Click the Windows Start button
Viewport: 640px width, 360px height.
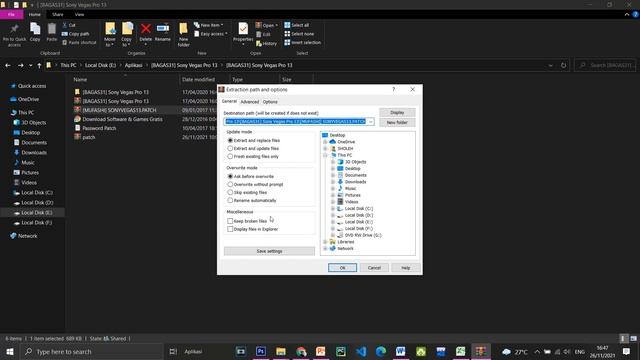(x=9, y=351)
